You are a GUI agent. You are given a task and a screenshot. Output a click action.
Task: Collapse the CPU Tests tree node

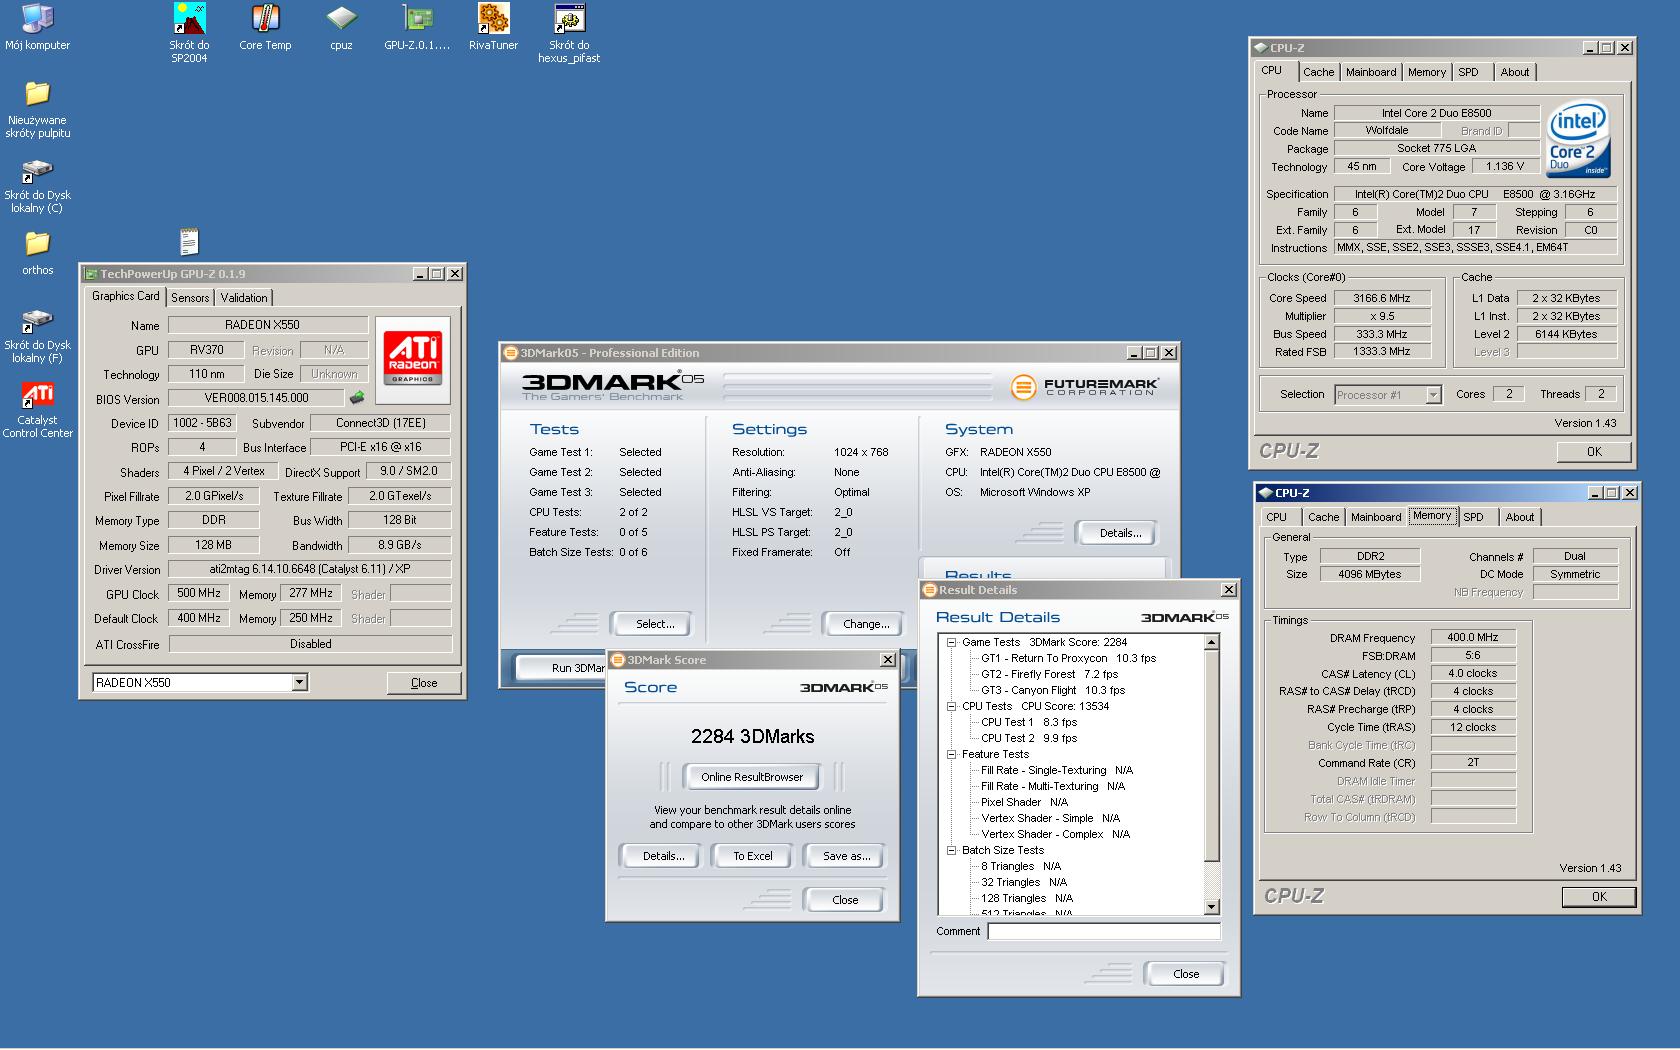[x=952, y=706]
